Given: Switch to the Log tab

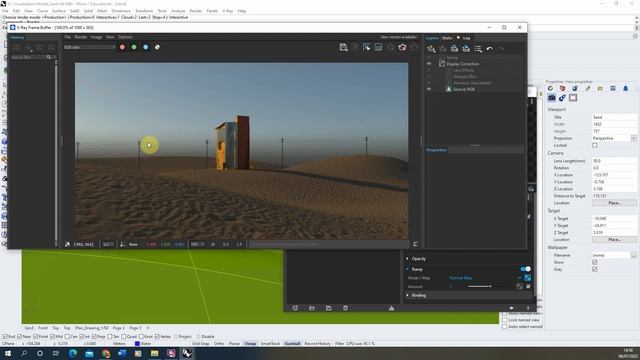Looking at the screenshot, I should [466, 38].
